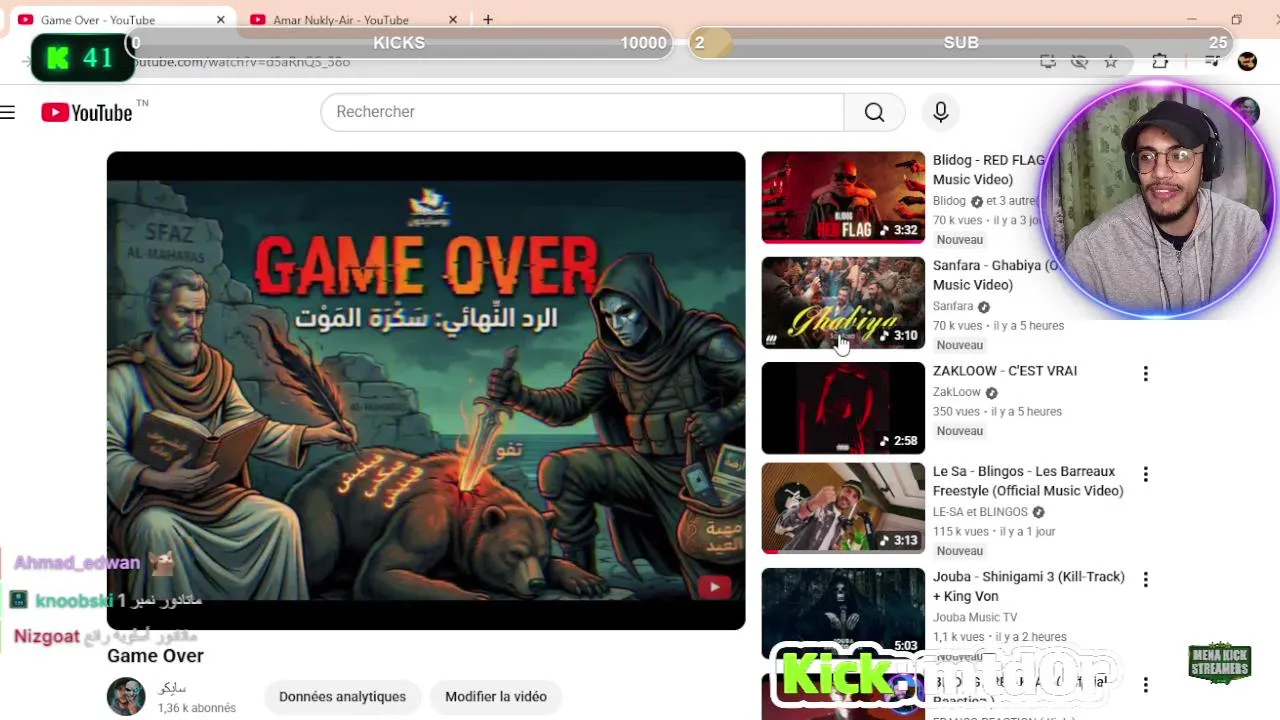Image resolution: width=1280 pixels, height=720 pixels.
Task: Click the 1,36 k abonnés subscriber count
Action: pos(196,708)
